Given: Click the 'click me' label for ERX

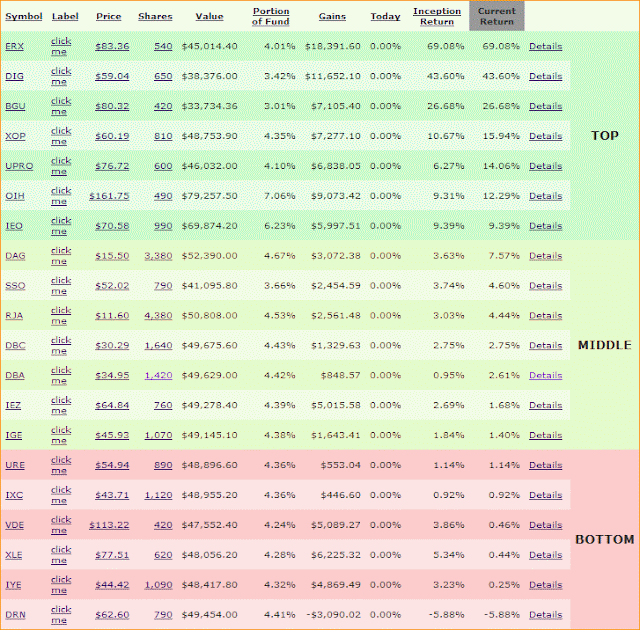Looking at the screenshot, I should click(x=61, y=46).
